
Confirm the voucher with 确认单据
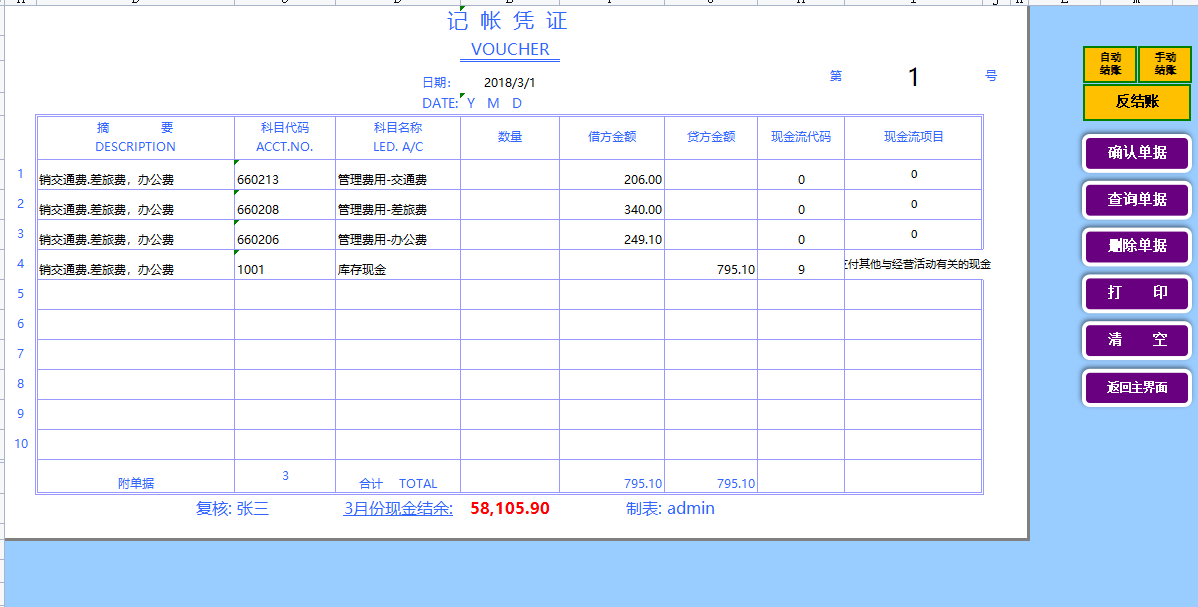coord(1137,153)
